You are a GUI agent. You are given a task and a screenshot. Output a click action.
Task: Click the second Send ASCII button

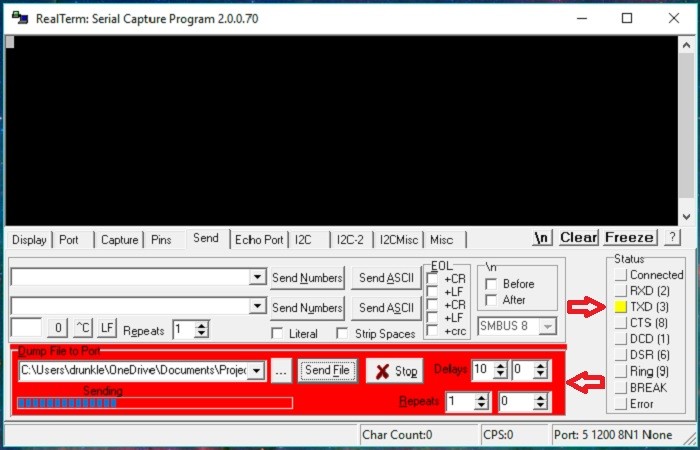[x=386, y=308]
